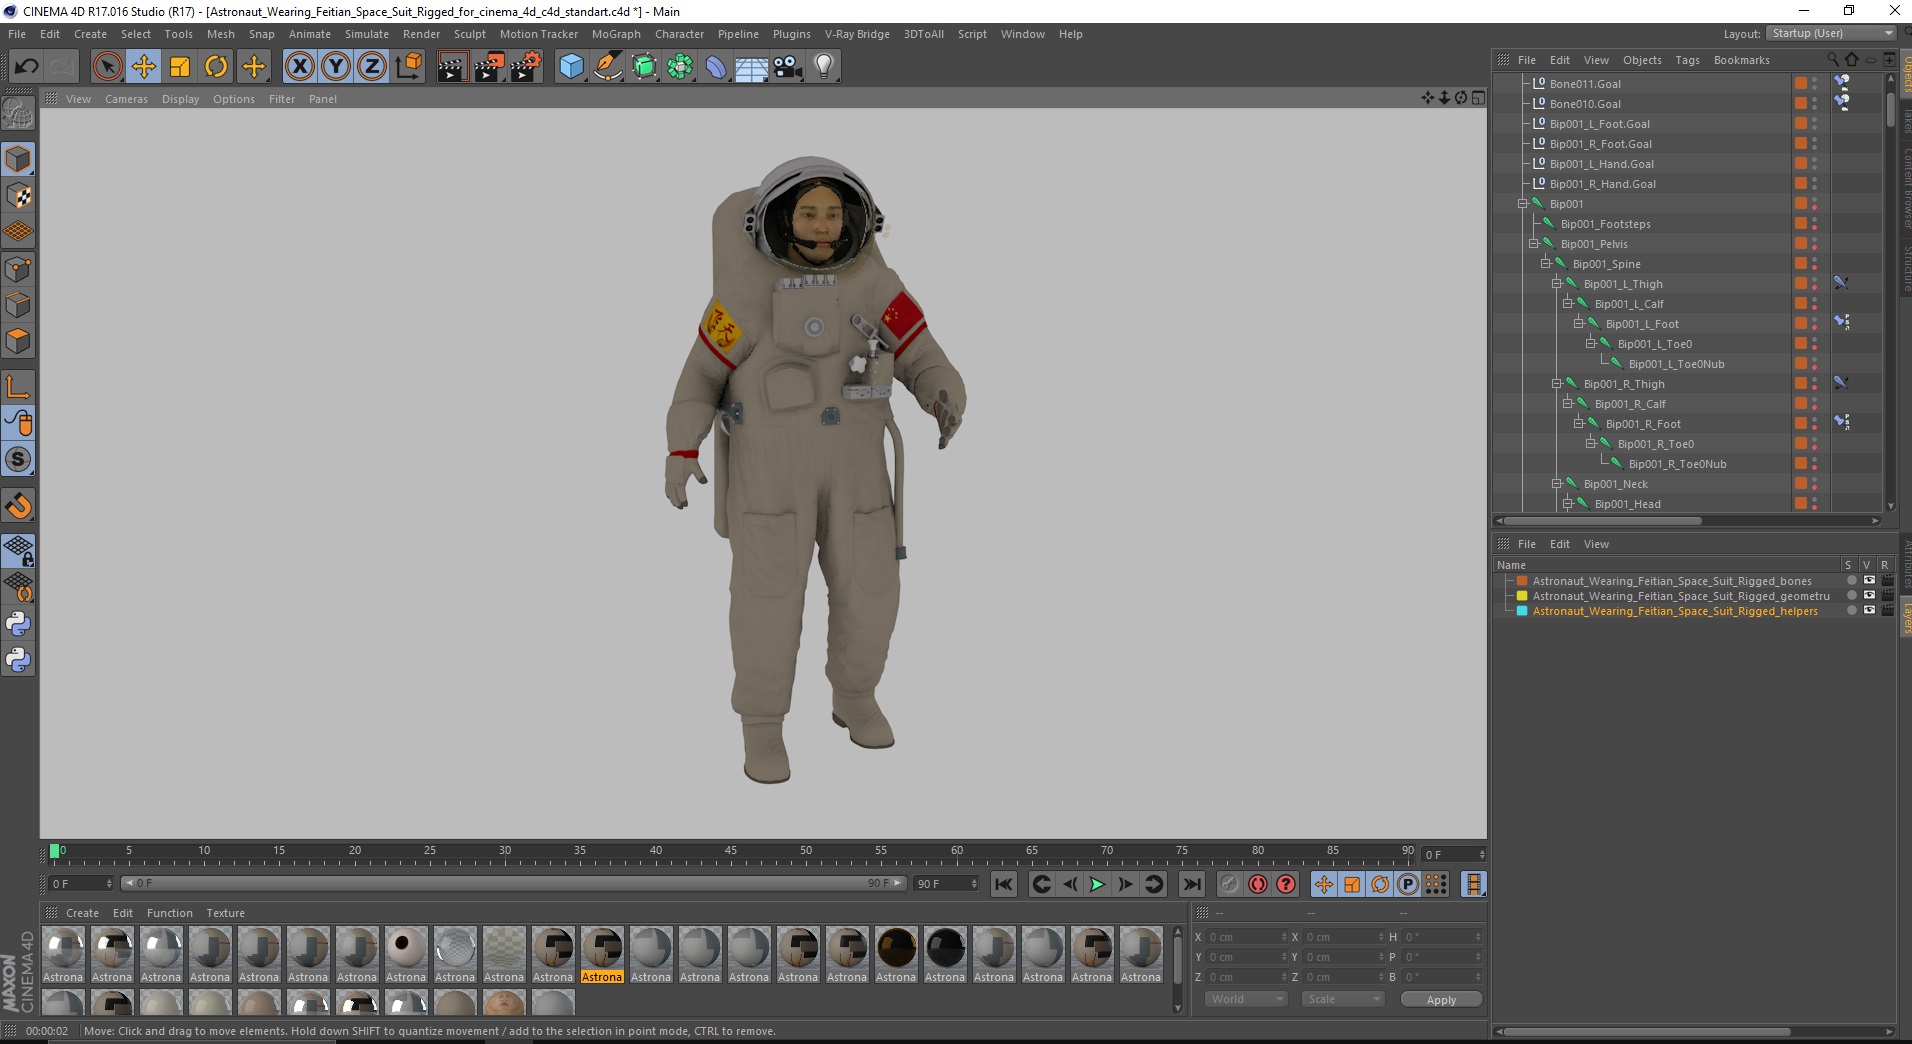Click the Coordinate System icon

[408, 67]
